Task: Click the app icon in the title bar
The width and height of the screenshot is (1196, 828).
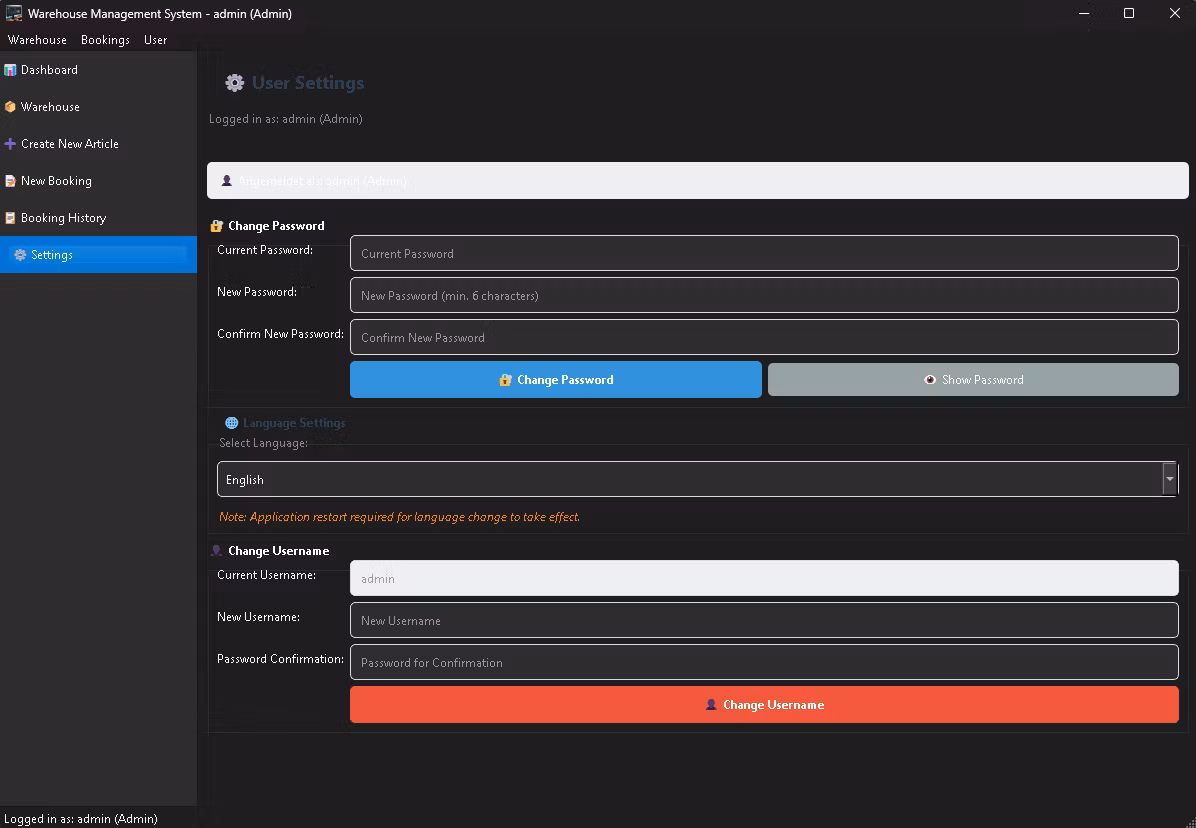Action: tap(14, 14)
